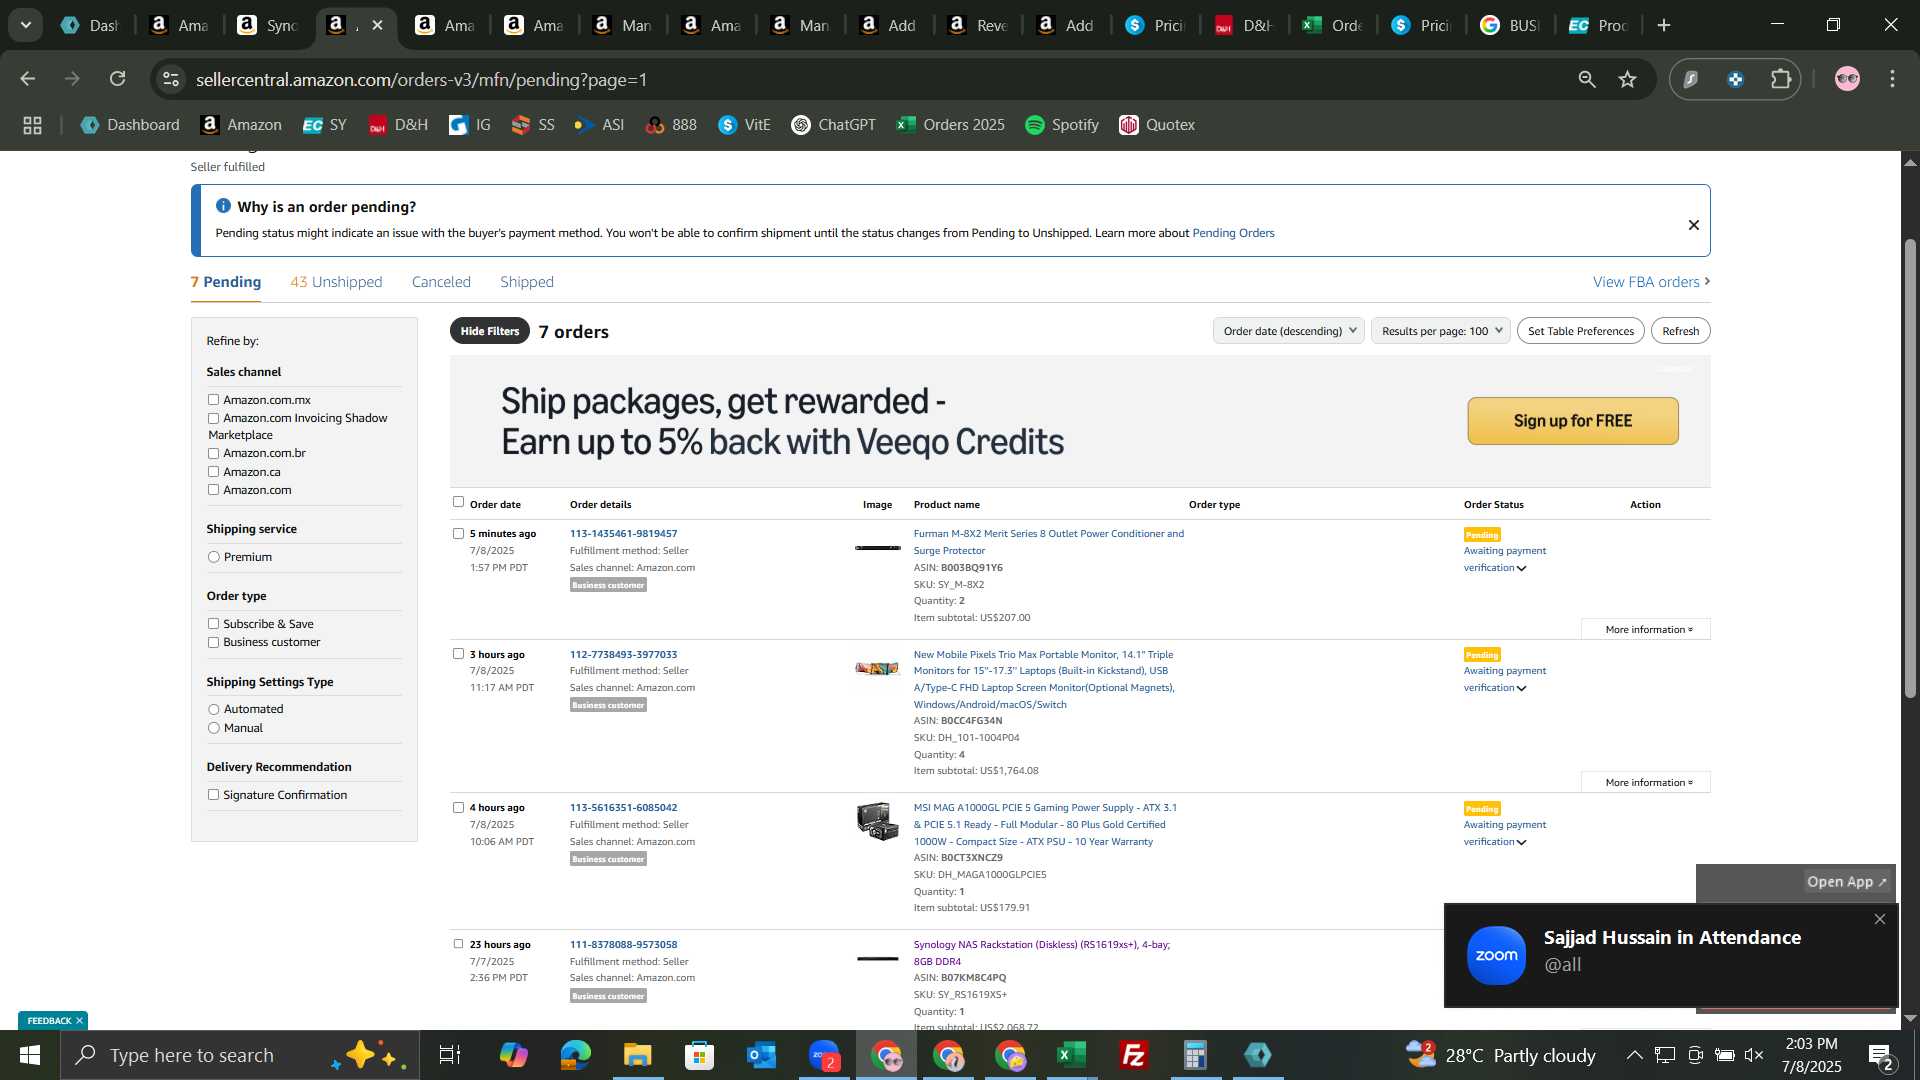Click Sign up for FREE Veeqo button
Viewport: 1920px width, 1080px height.
[1573, 421]
